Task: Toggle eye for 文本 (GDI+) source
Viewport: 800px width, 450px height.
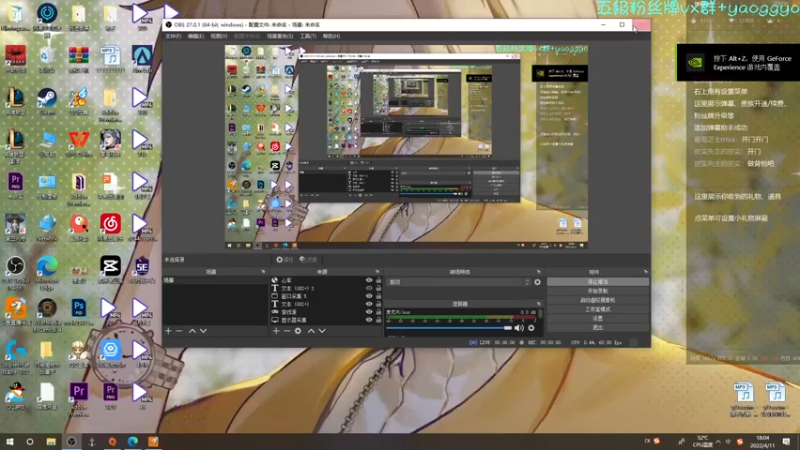Action: coord(369,304)
